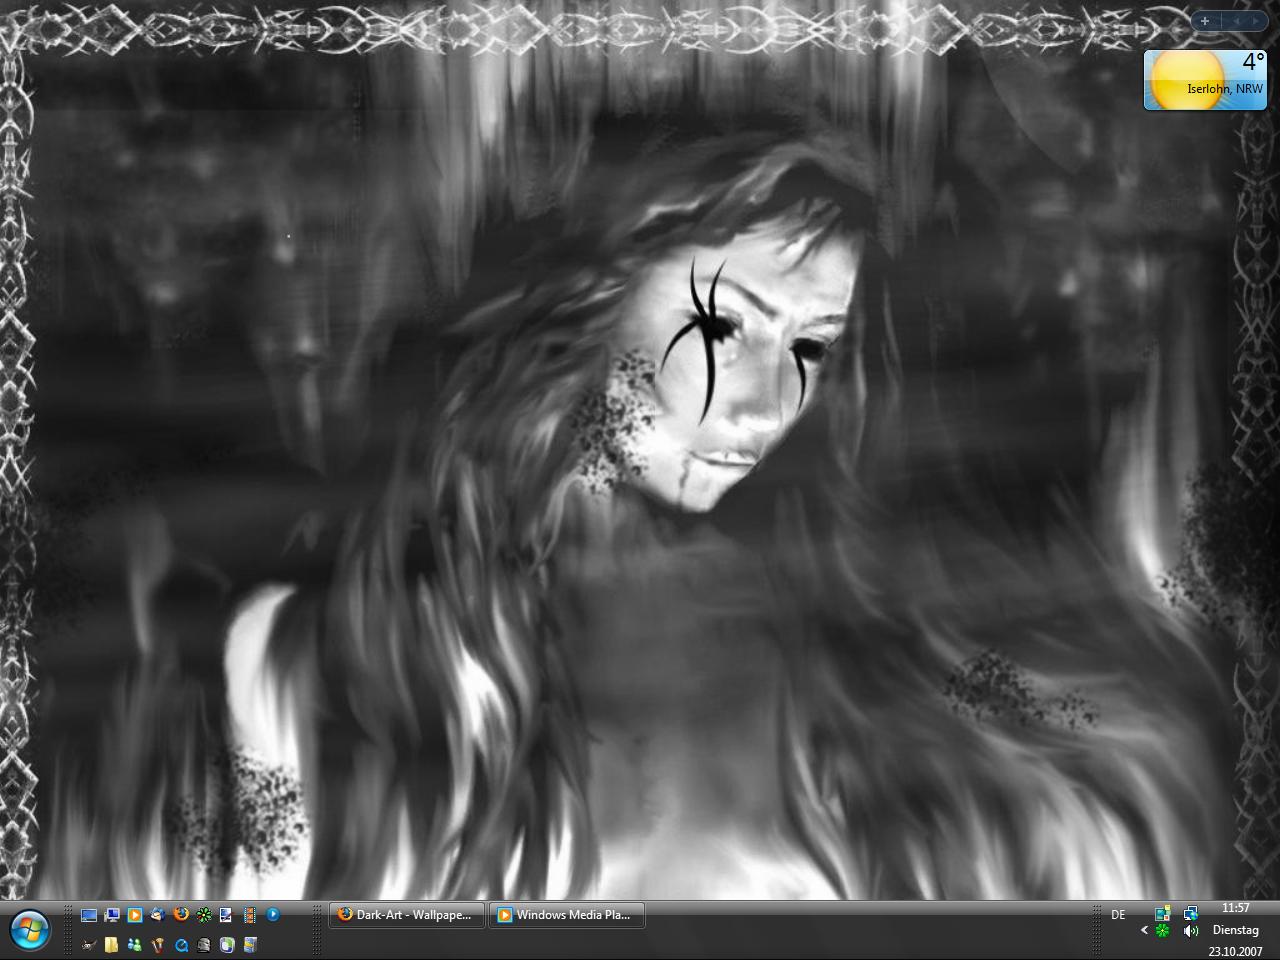This screenshot has height=960, width=1280.
Task: Expand hidden system tray icons arrow
Action: tap(1144, 930)
